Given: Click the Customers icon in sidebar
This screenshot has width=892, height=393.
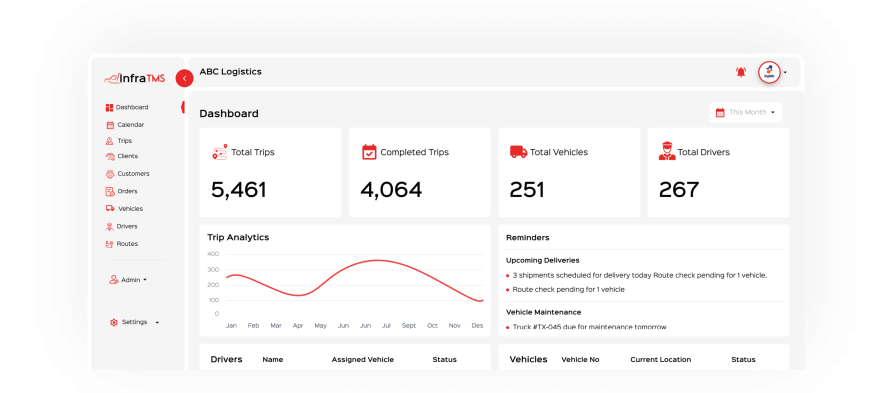Looking at the screenshot, I should tap(110, 173).
